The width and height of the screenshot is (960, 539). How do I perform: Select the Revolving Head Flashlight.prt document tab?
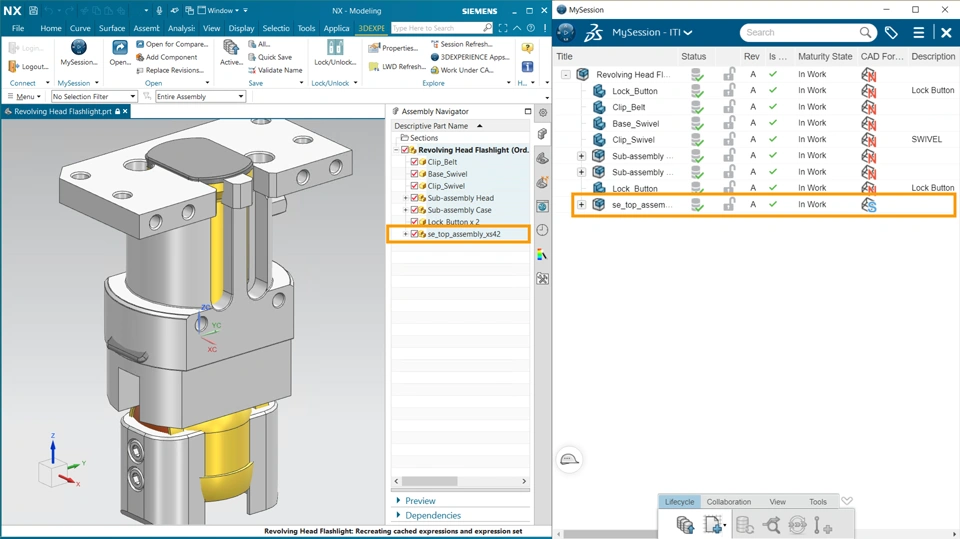[x=62, y=111]
